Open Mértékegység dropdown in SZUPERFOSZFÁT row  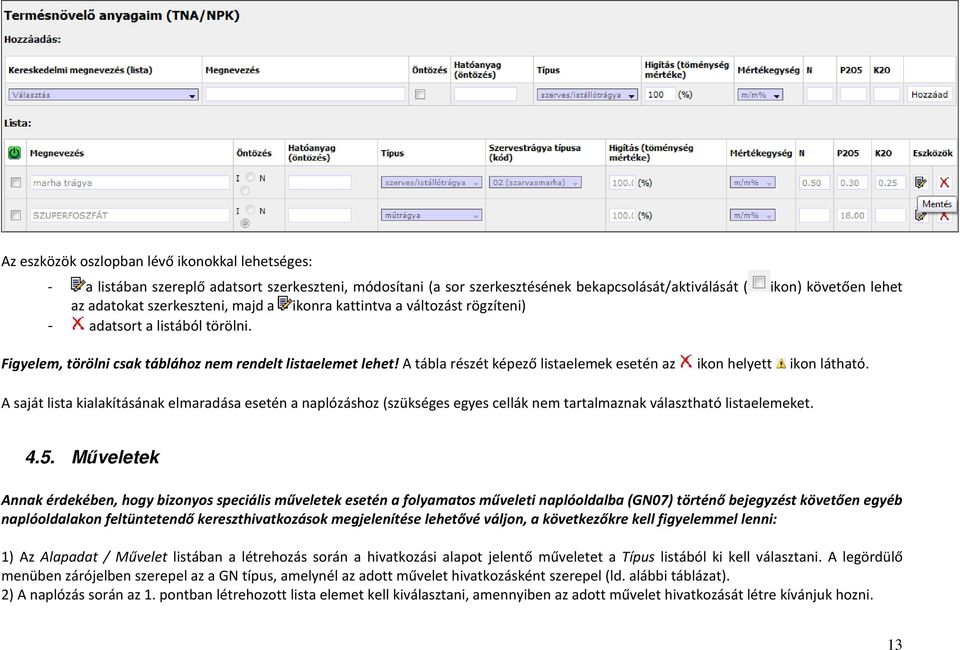pyautogui.click(x=752, y=215)
